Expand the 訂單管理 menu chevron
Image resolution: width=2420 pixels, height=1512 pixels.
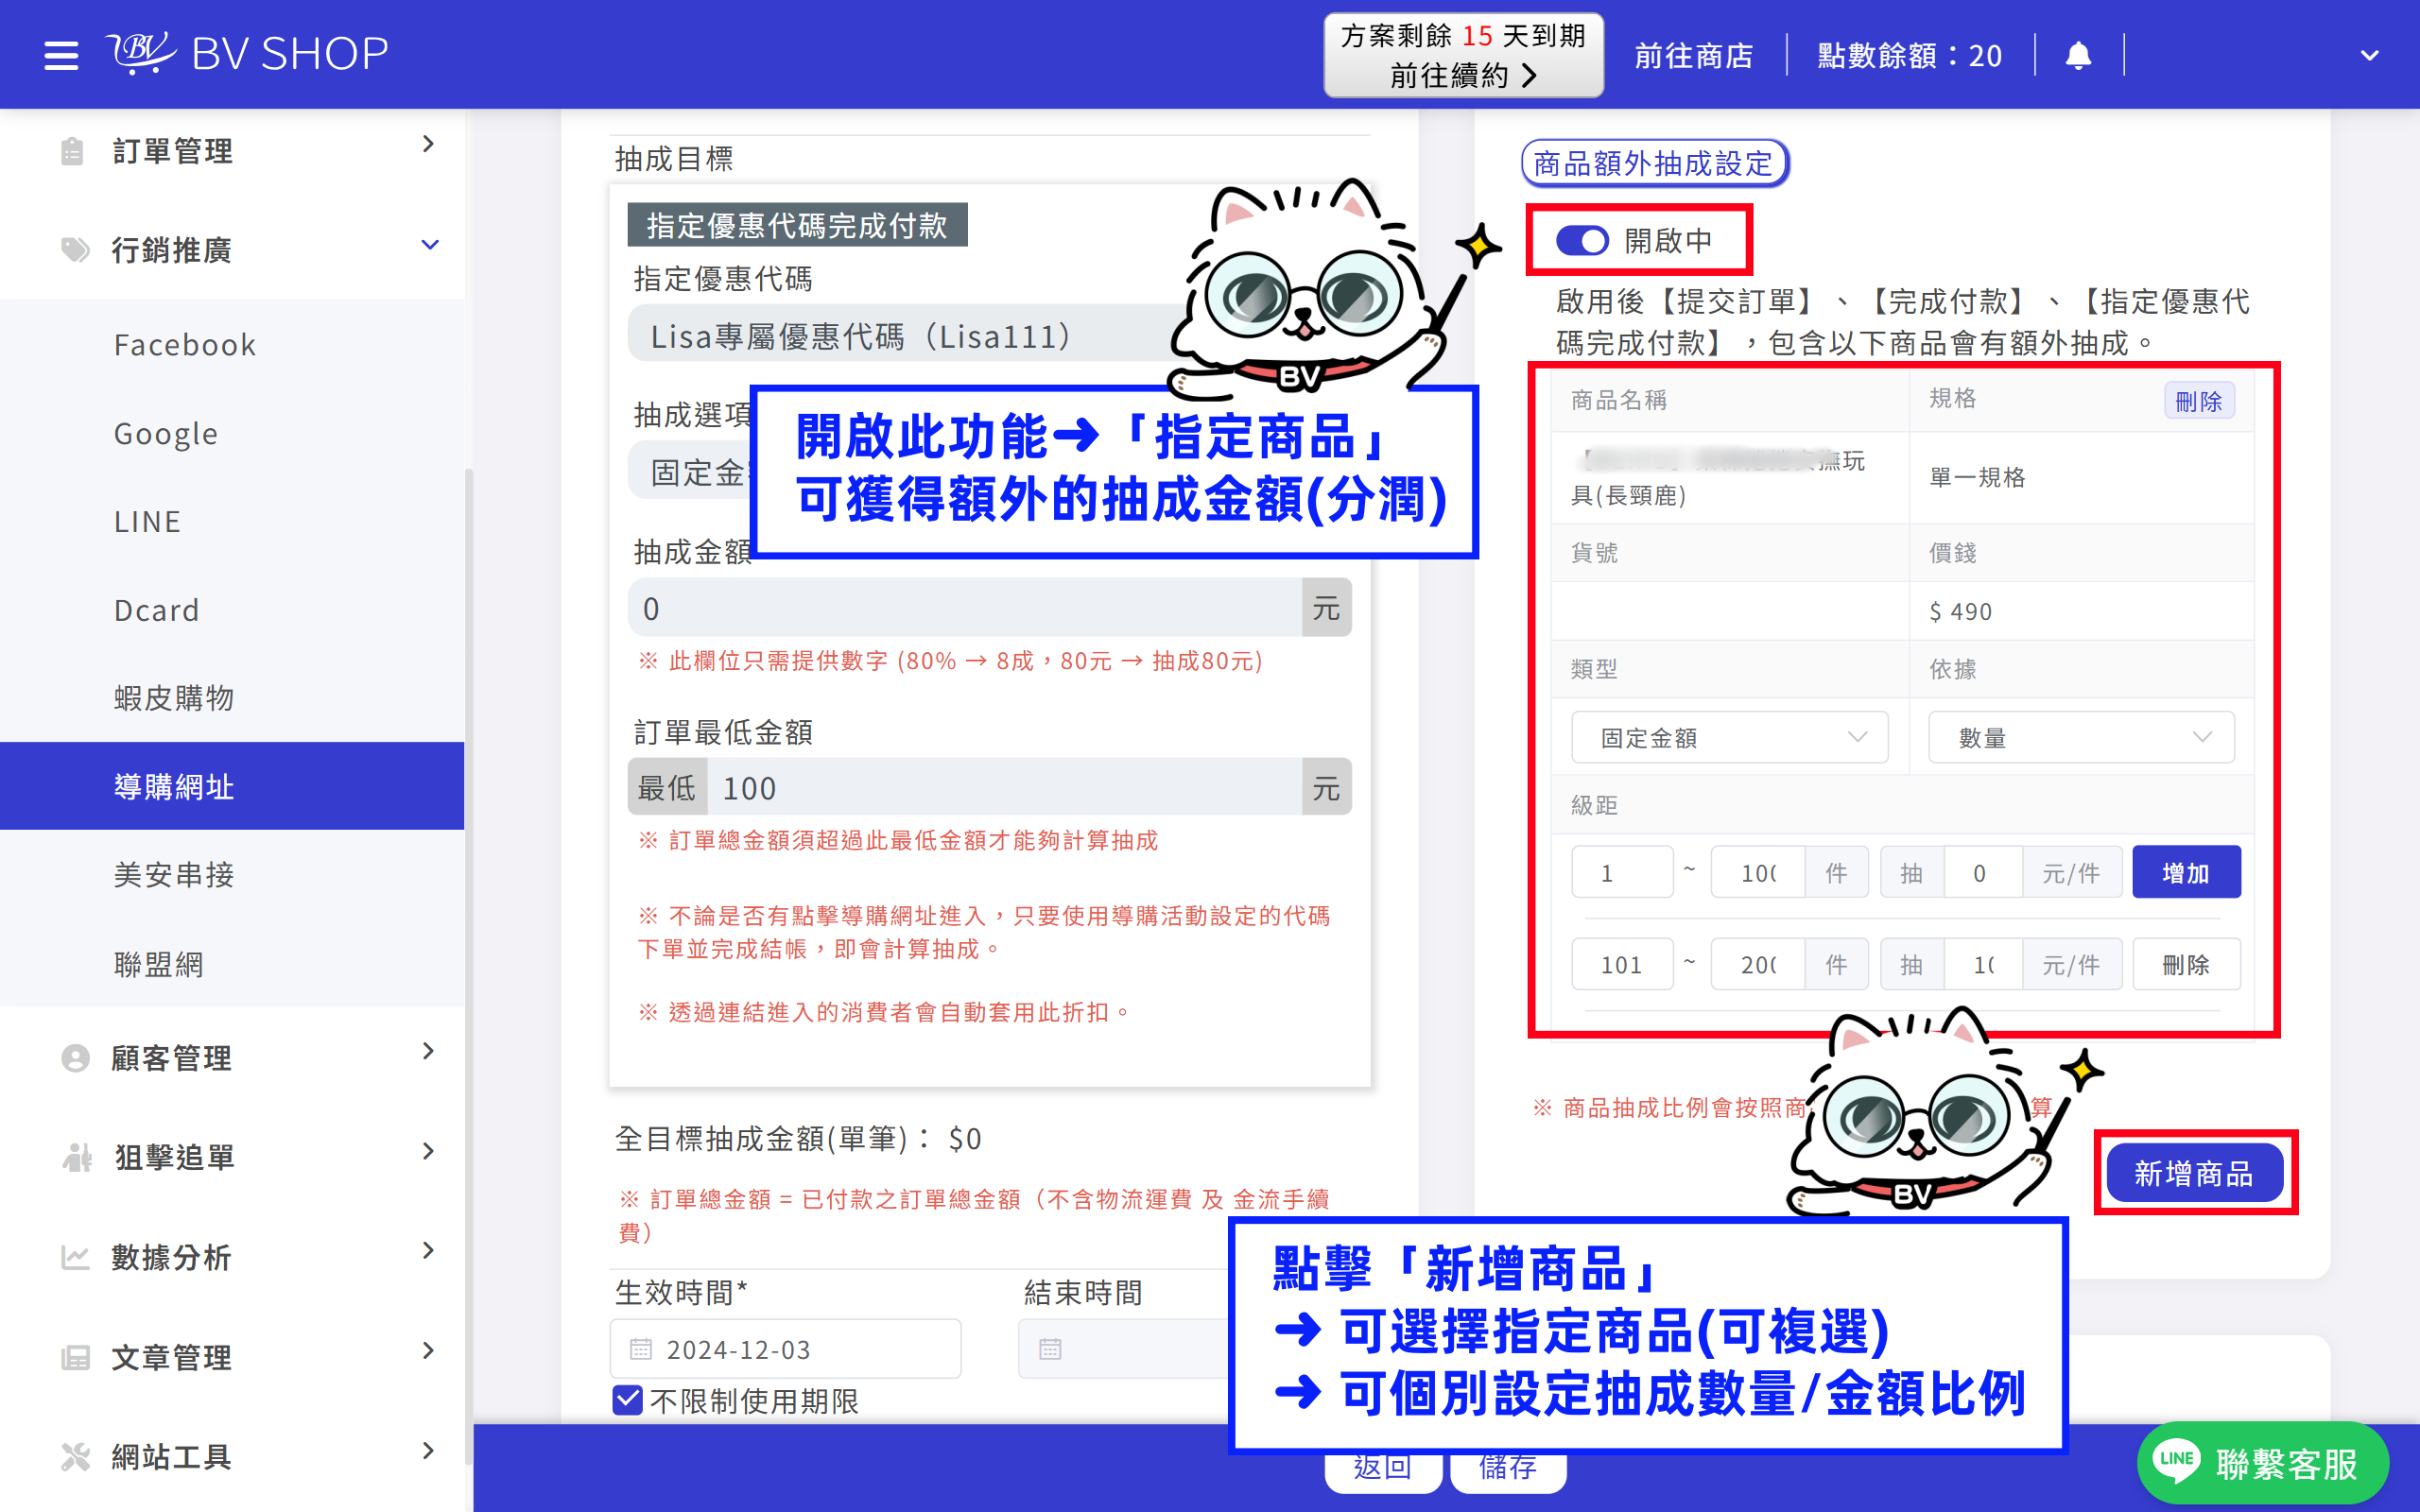click(x=428, y=144)
